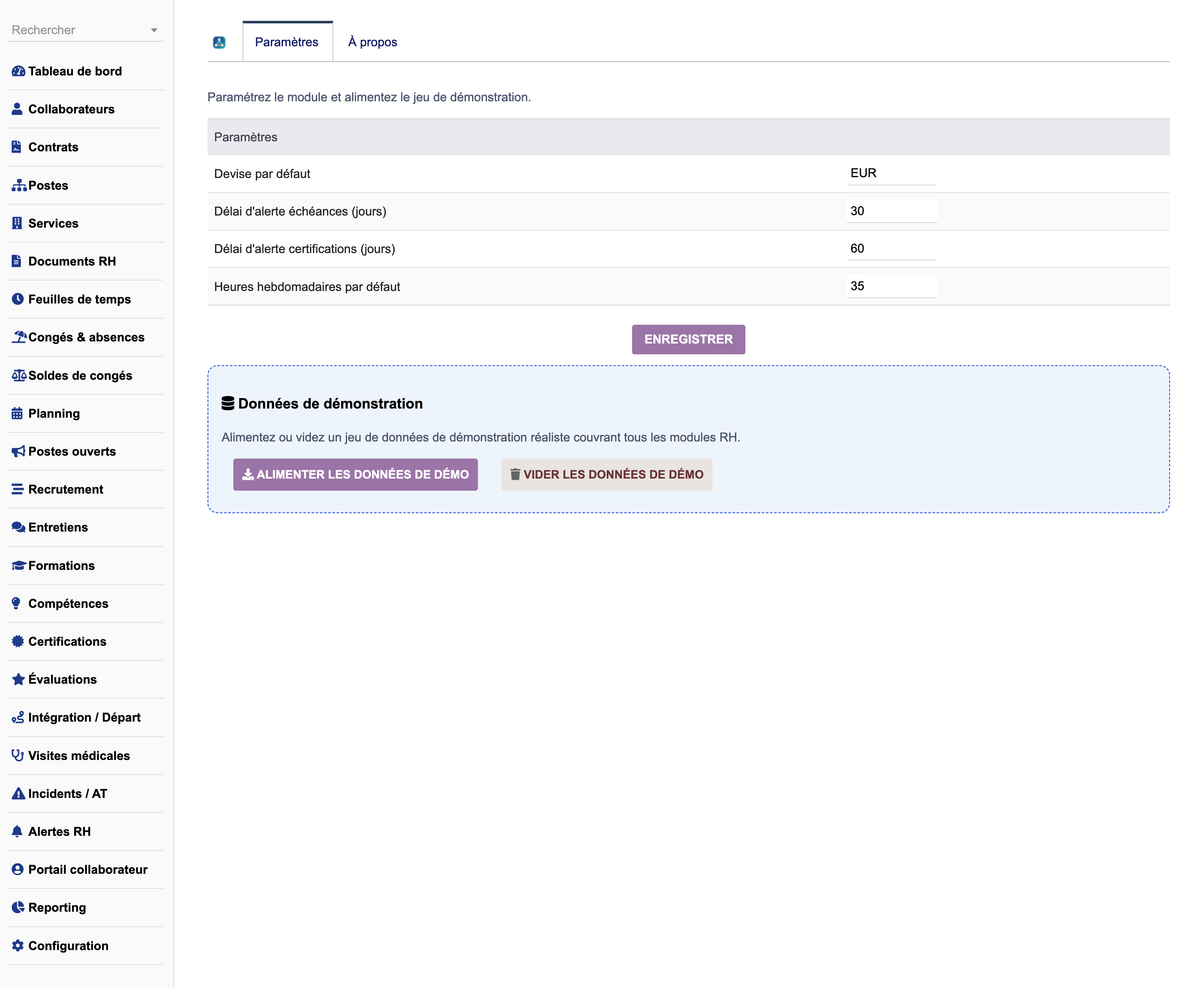Click the 'Données de démonstration' heading
The height and width of the screenshot is (988, 1200).
click(322, 404)
